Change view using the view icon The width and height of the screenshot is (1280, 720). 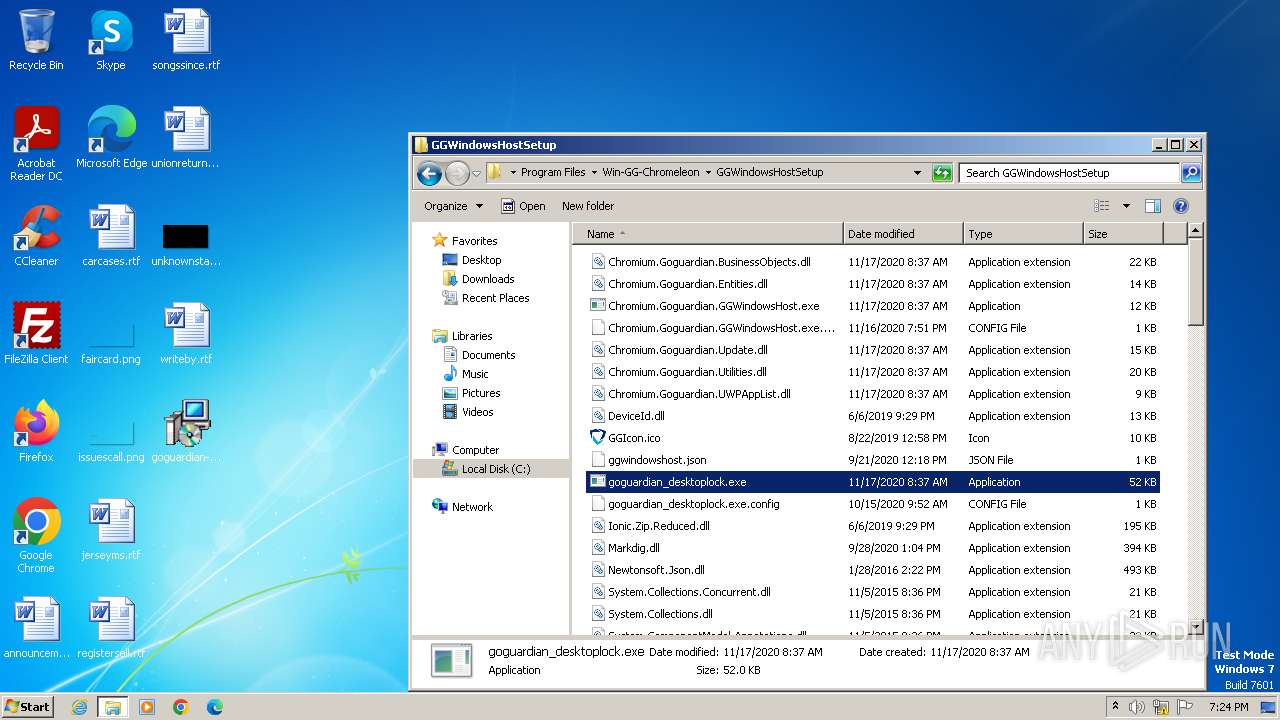tap(1102, 206)
